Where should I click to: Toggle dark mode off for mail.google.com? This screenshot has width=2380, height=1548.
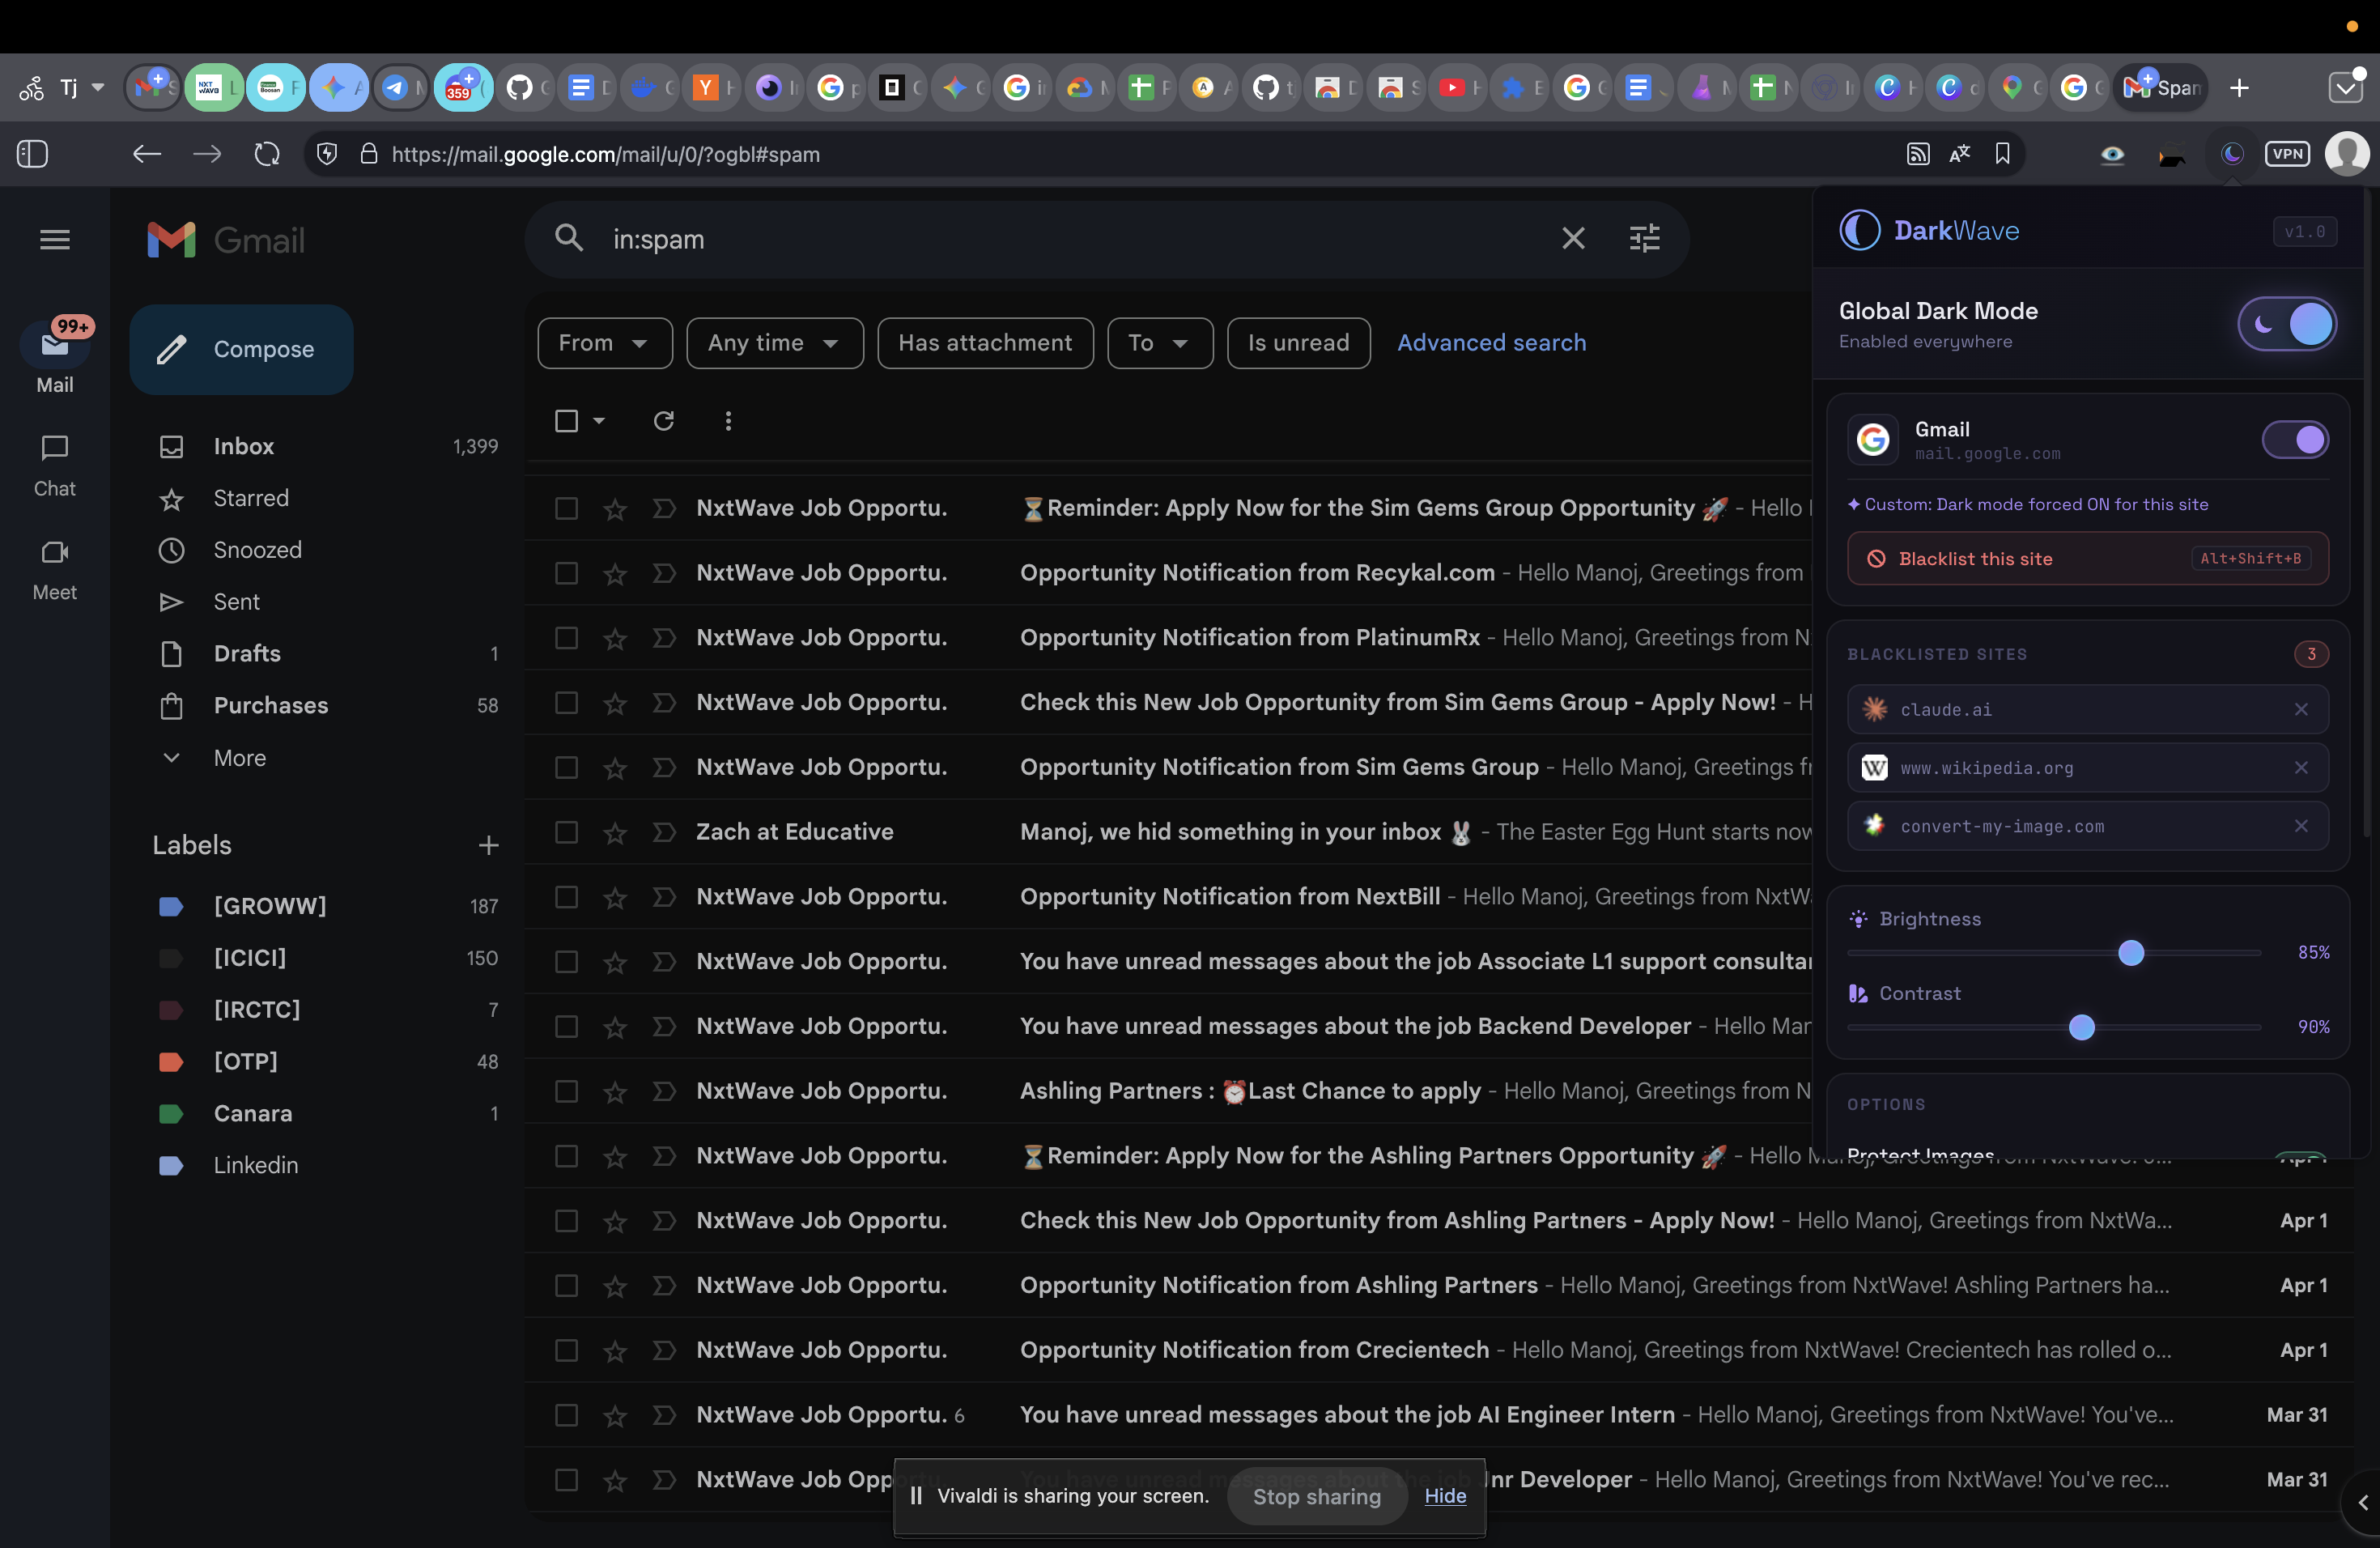[2295, 439]
